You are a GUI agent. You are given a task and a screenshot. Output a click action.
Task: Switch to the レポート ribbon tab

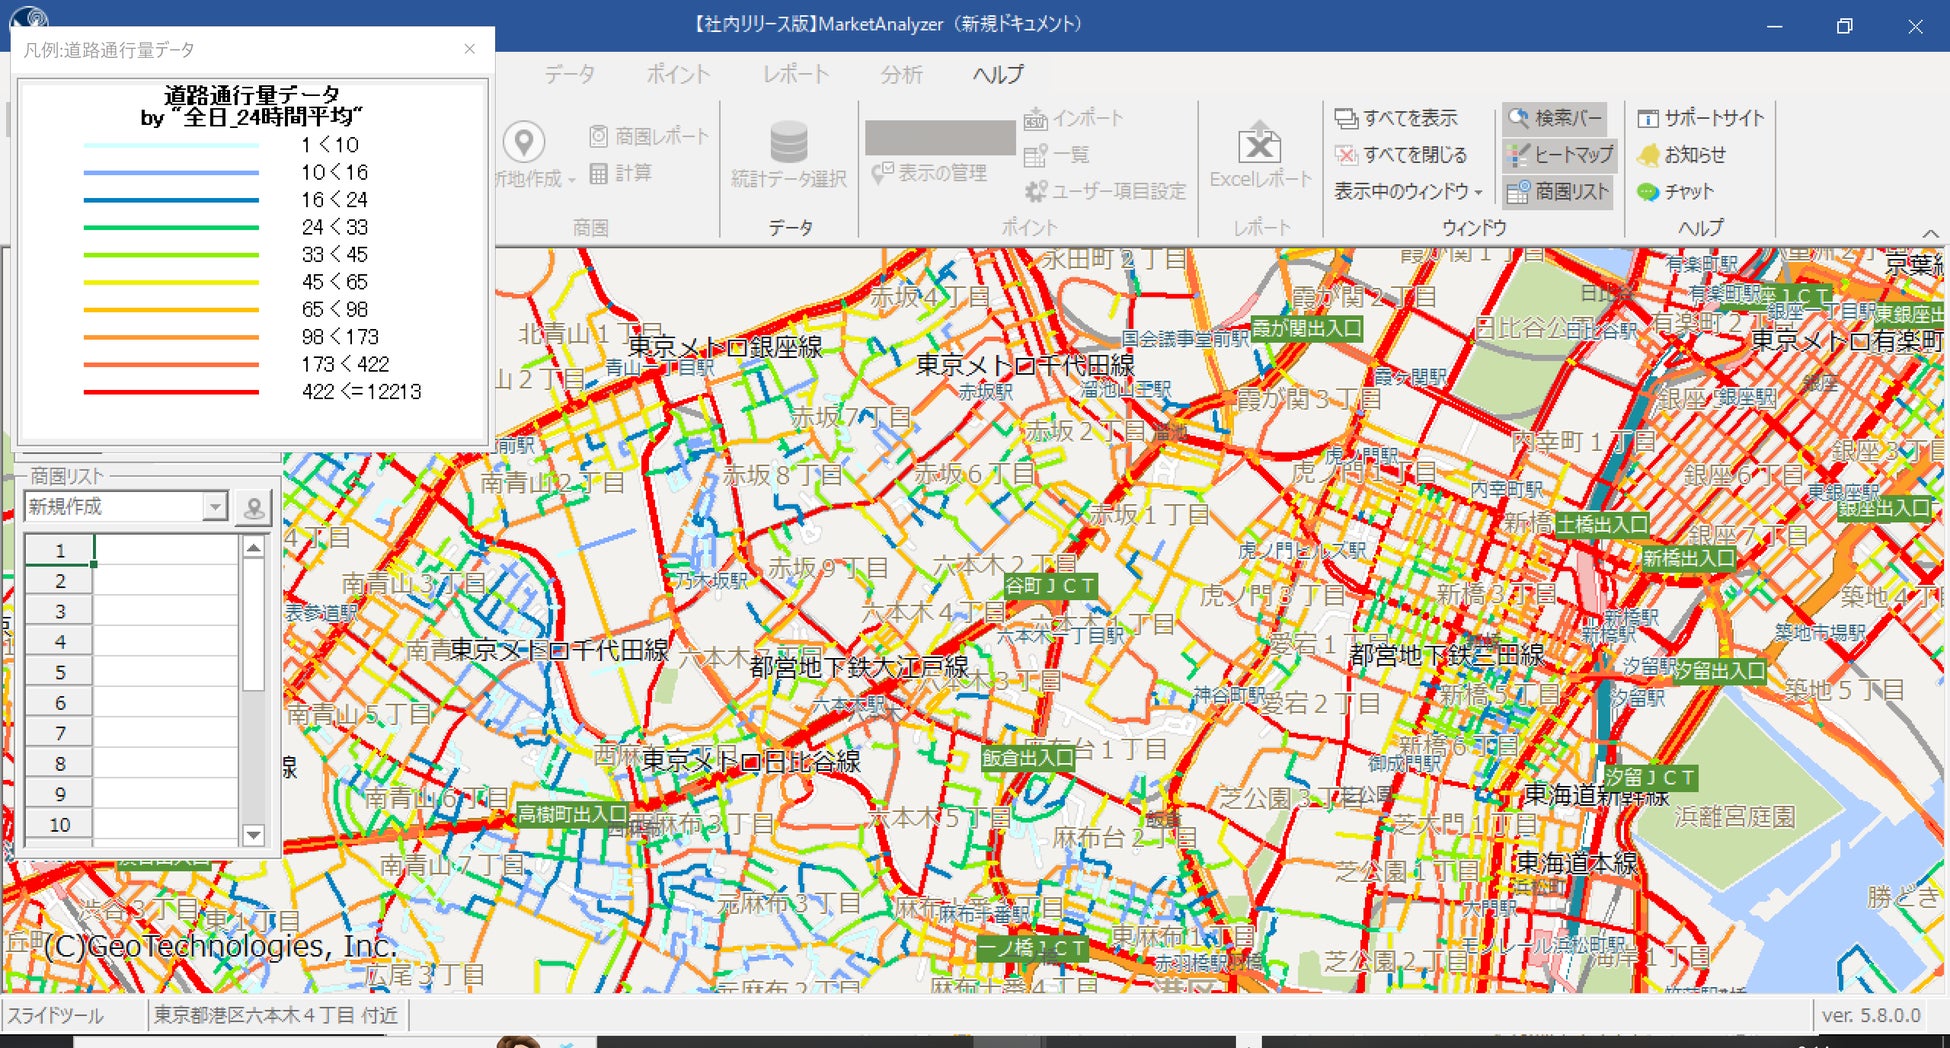pyautogui.click(x=795, y=74)
